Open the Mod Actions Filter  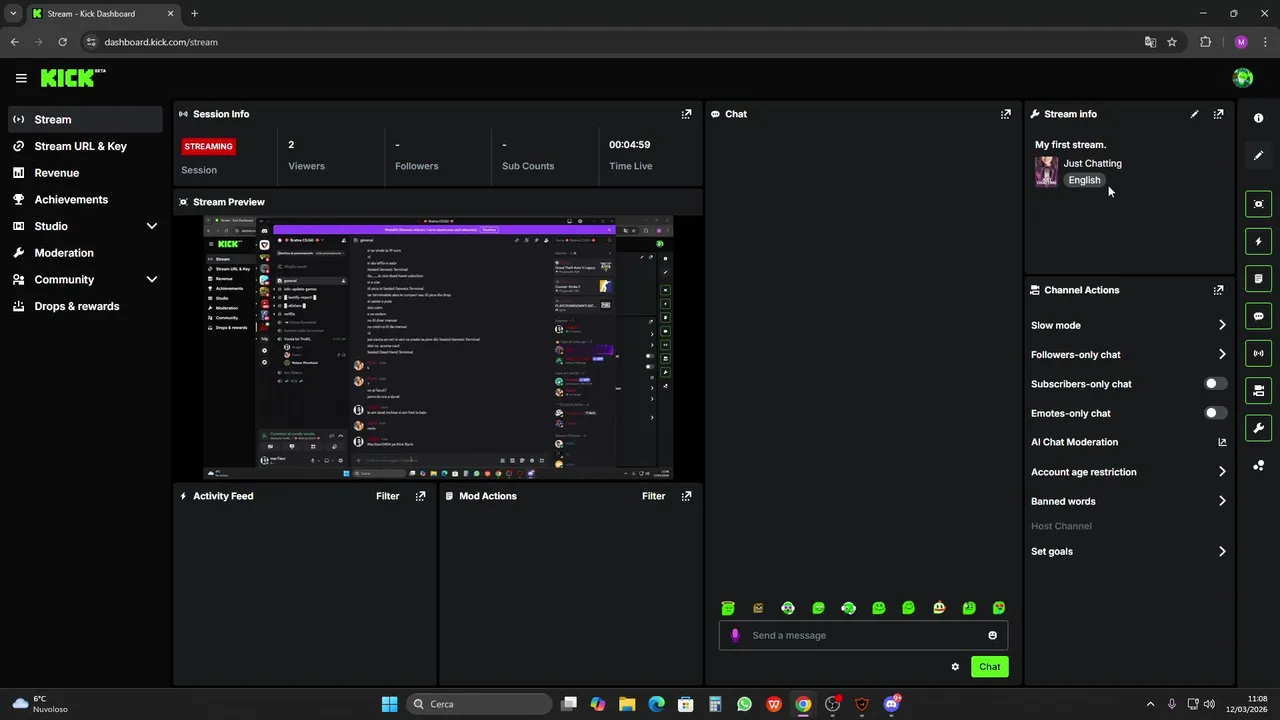click(653, 496)
